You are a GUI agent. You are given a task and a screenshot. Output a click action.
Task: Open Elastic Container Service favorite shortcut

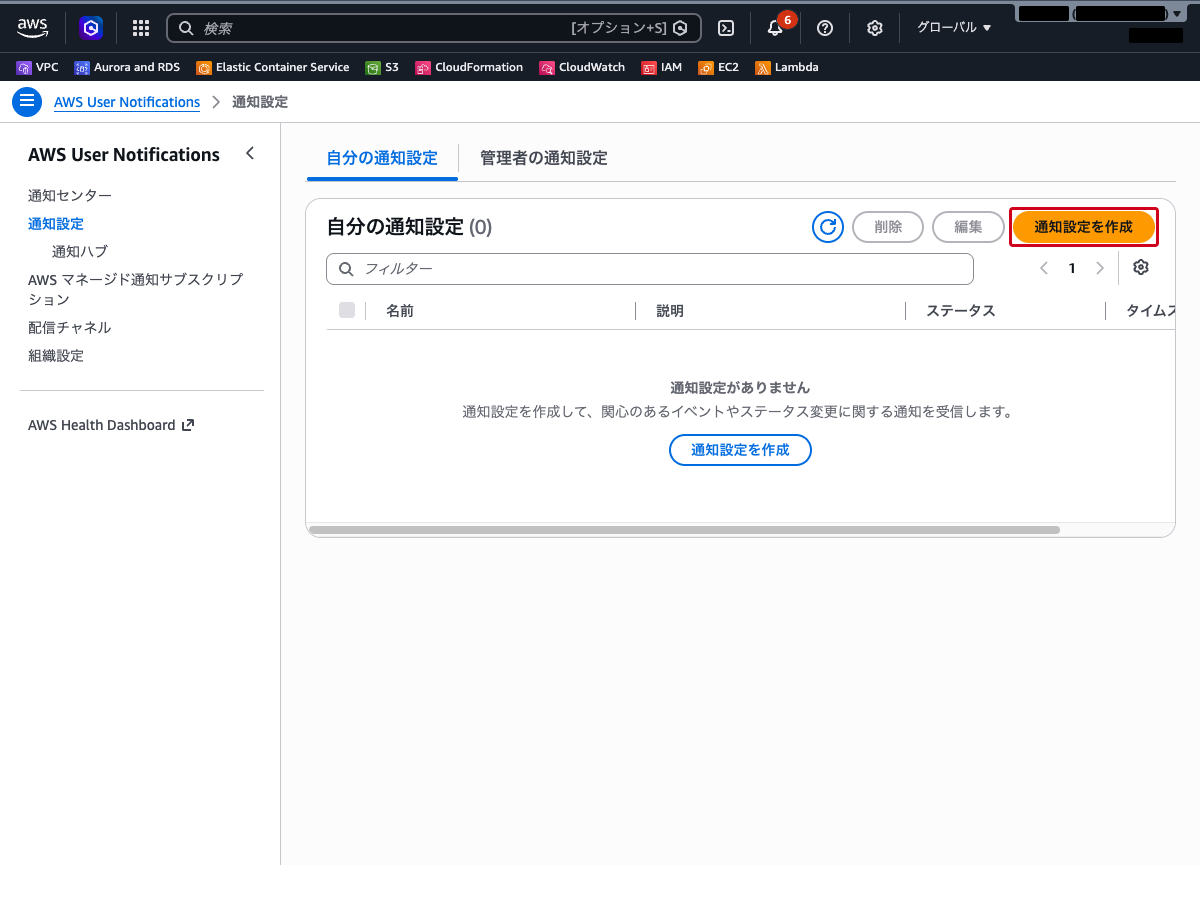tap(273, 68)
